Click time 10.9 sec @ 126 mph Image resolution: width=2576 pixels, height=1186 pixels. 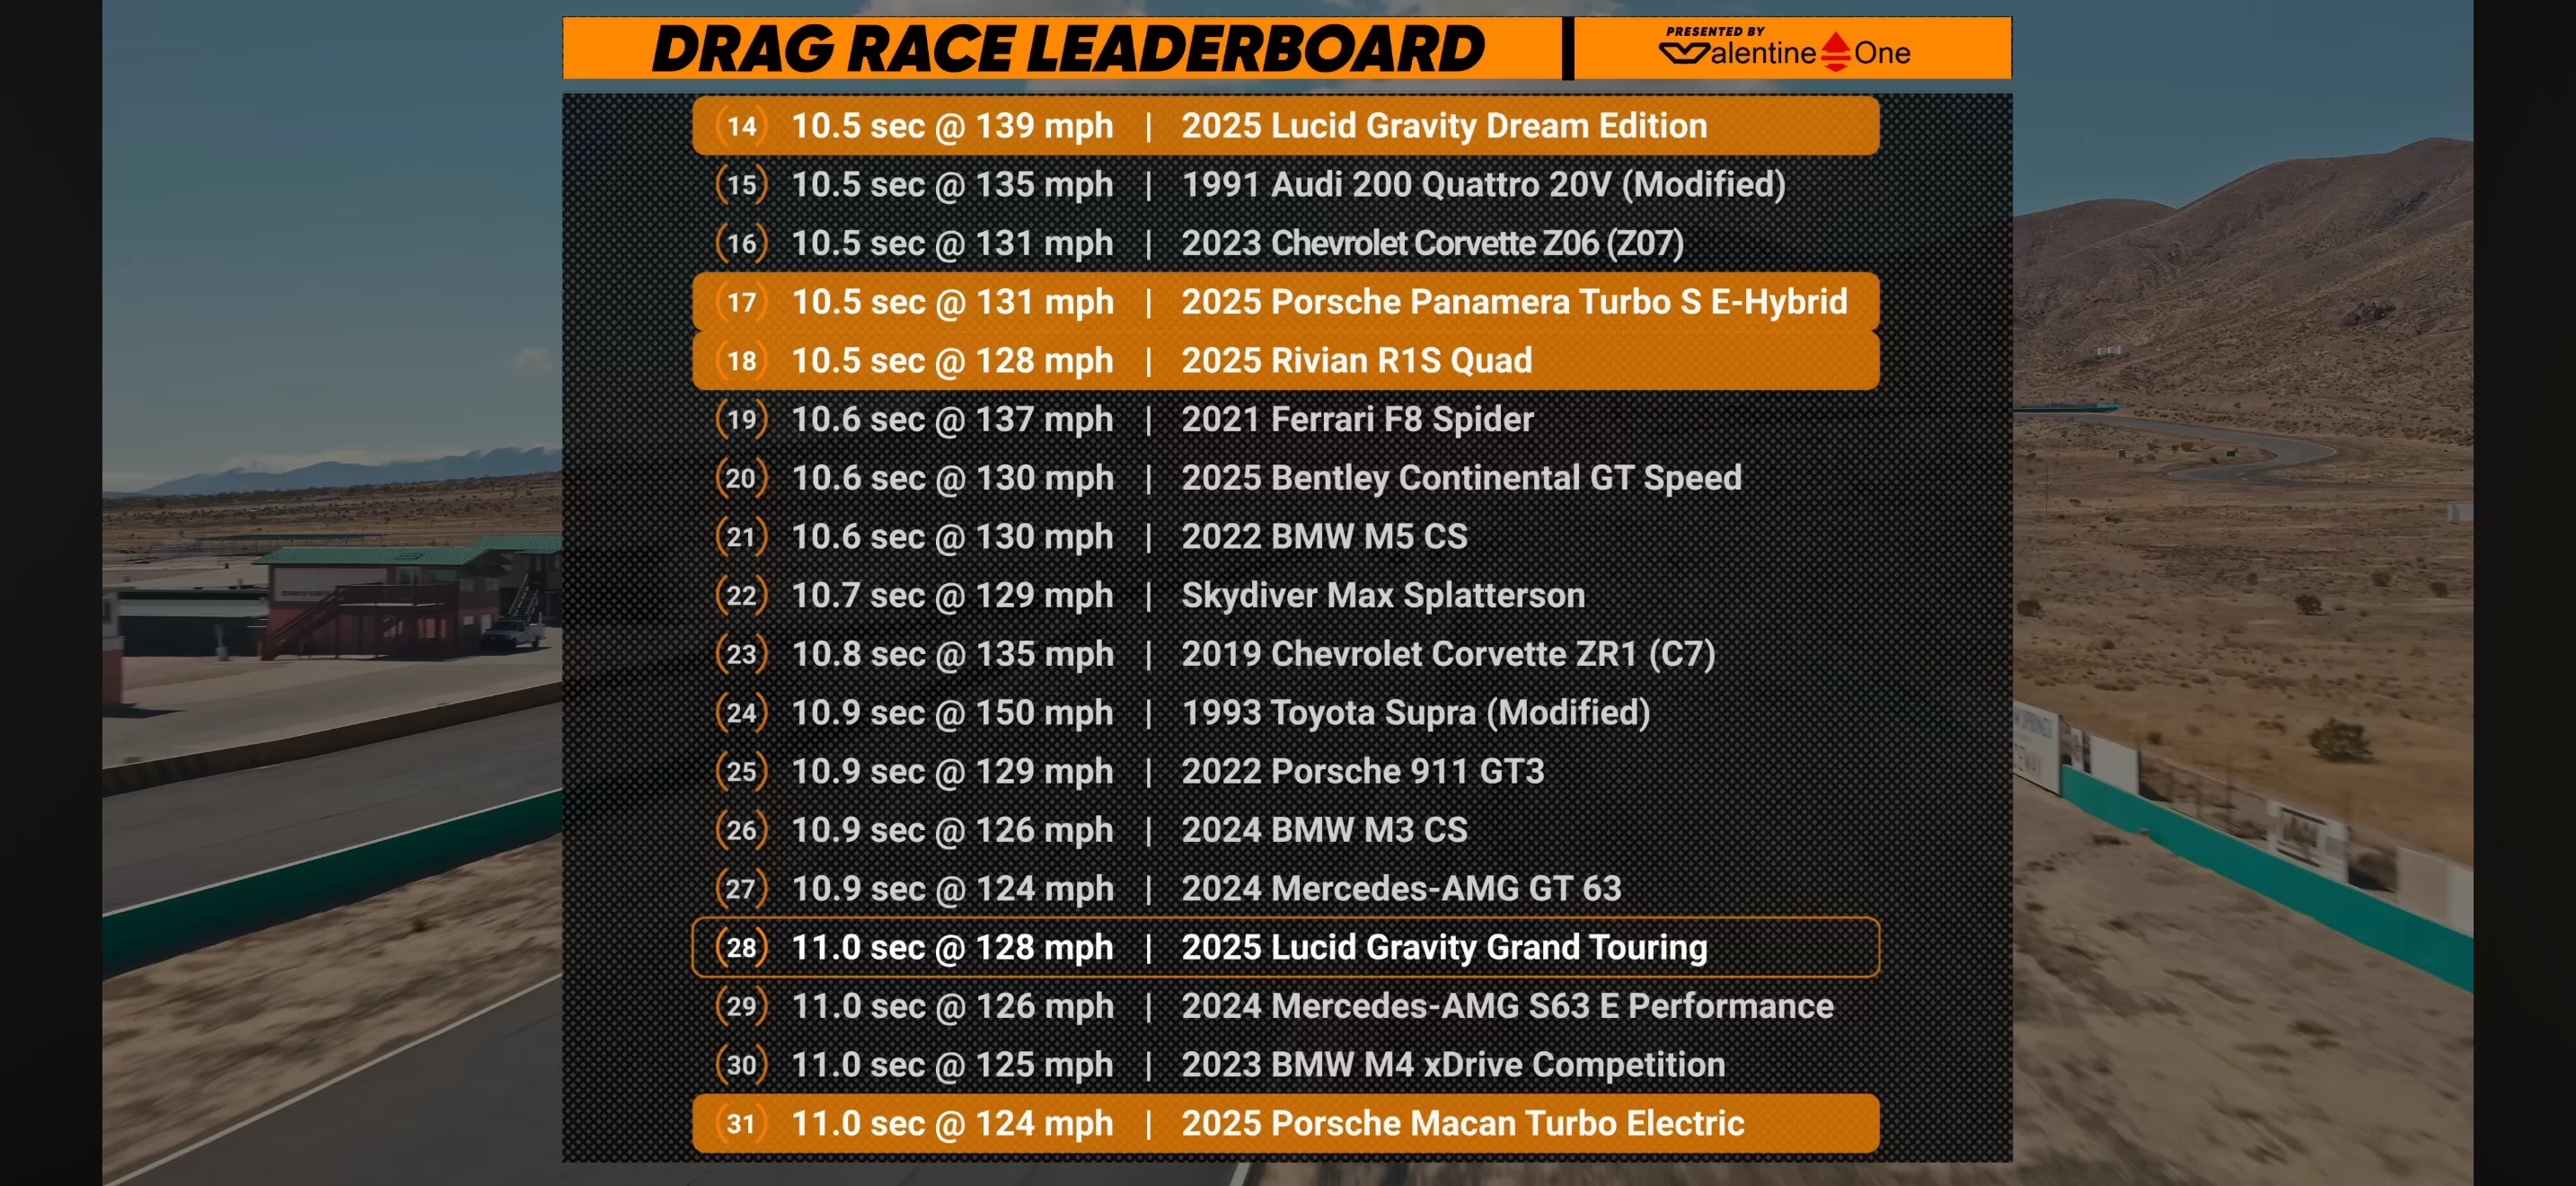click(952, 830)
